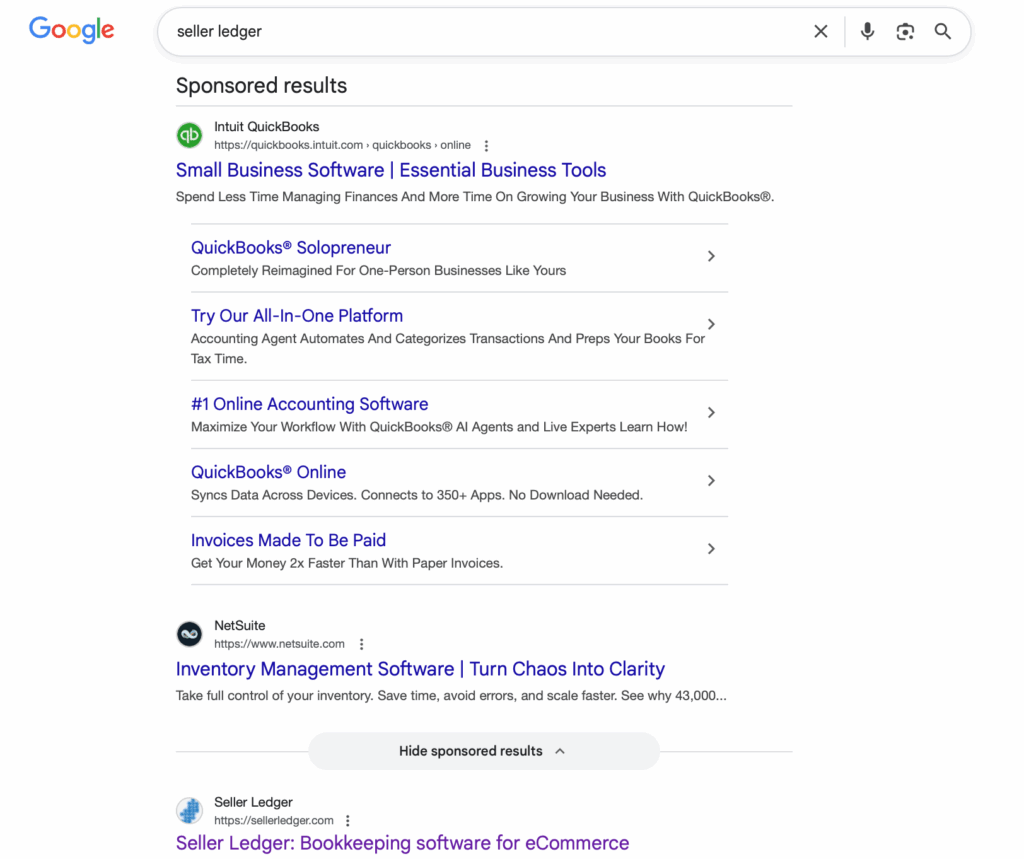Start voice search with the microphone
The width and height of the screenshot is (1024, 859).
coord(867,32)
